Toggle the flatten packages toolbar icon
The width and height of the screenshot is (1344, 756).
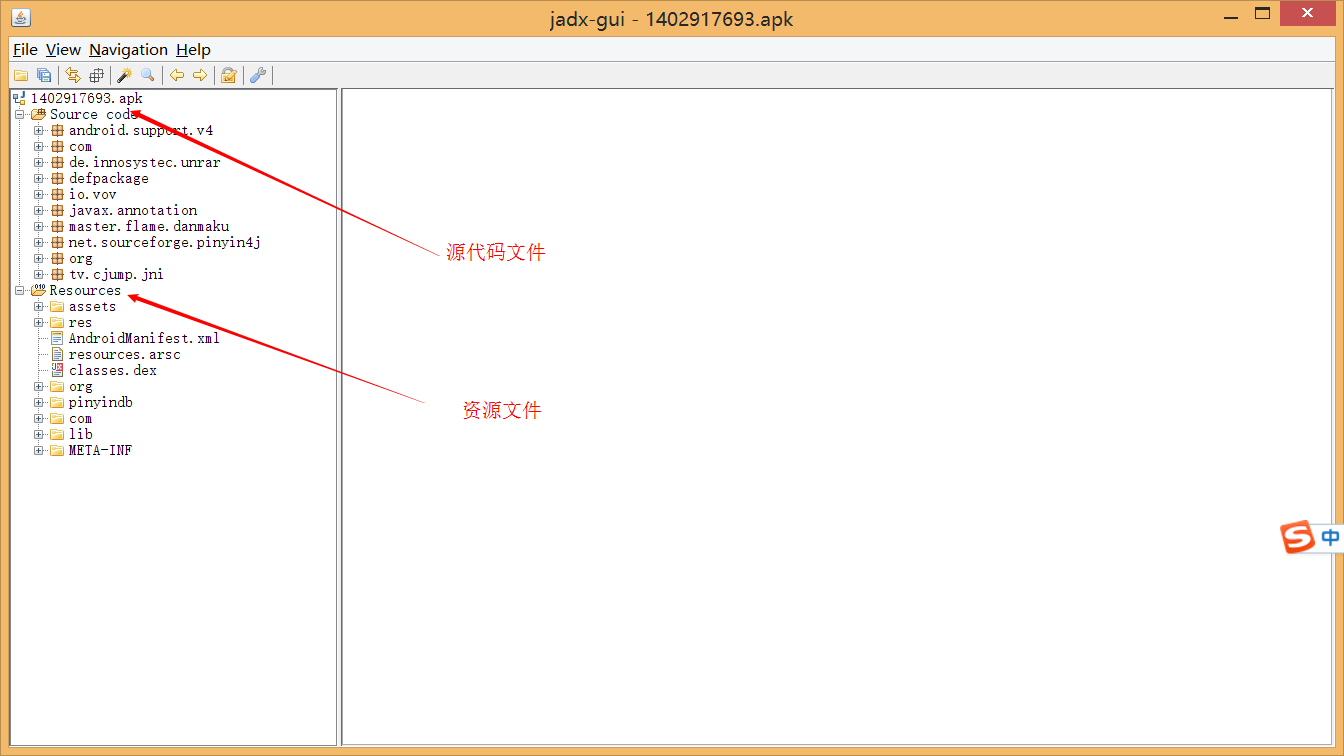(x=96, y=75)
